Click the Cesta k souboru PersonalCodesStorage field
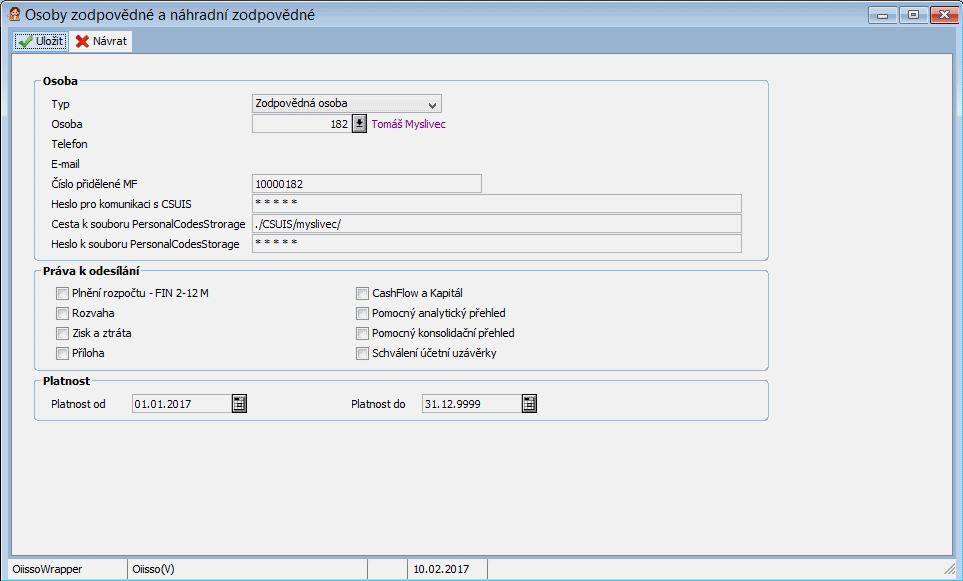Viewport: 963px width, 581px height. point(496,224)
